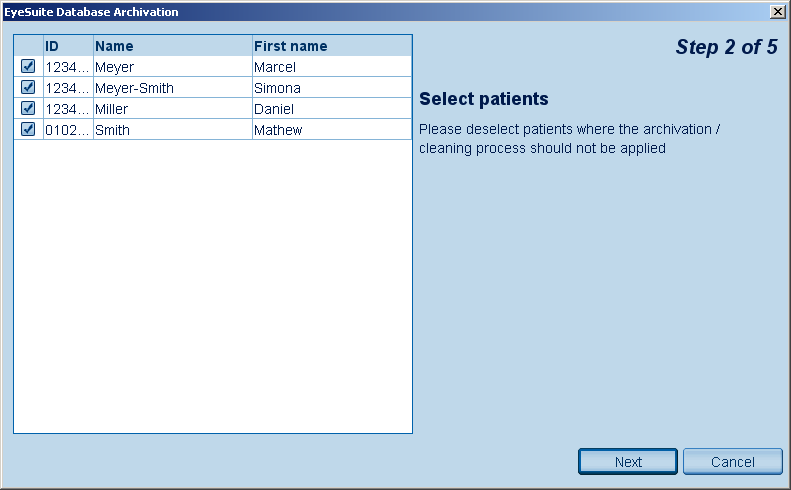Sort by the ID column header
791x490 pixels.
click(67, 46)
